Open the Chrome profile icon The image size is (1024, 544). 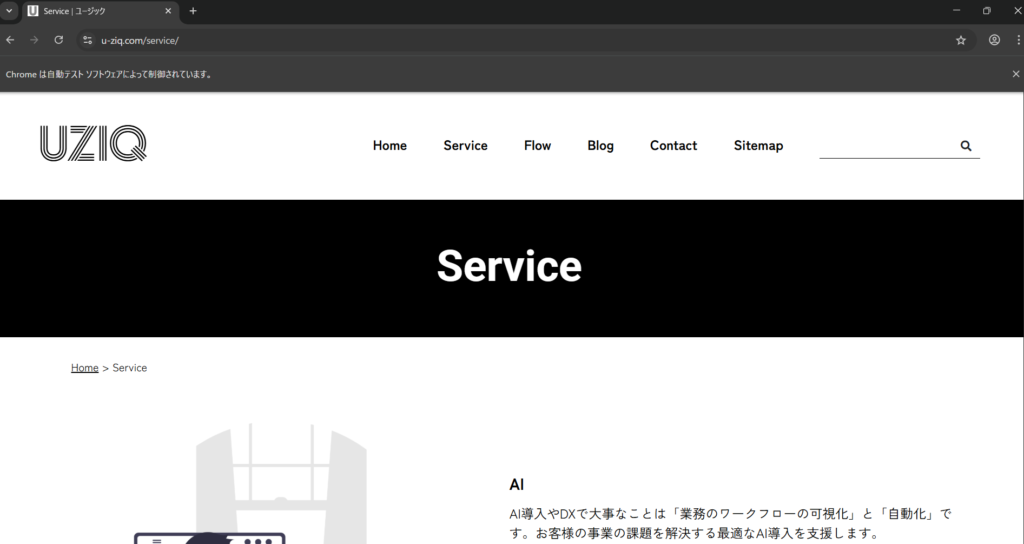point(994,40)
